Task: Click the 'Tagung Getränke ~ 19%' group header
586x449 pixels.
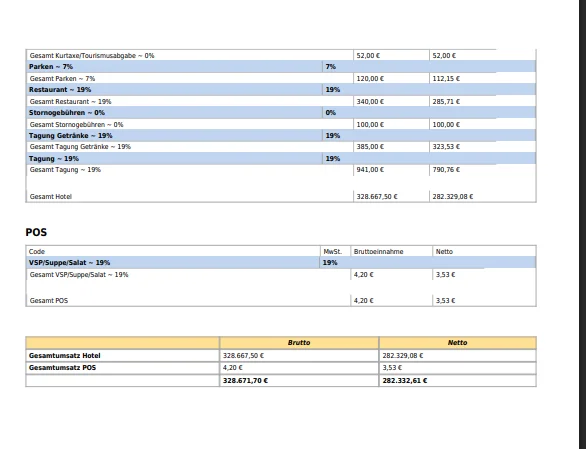Action: [70, 135]
